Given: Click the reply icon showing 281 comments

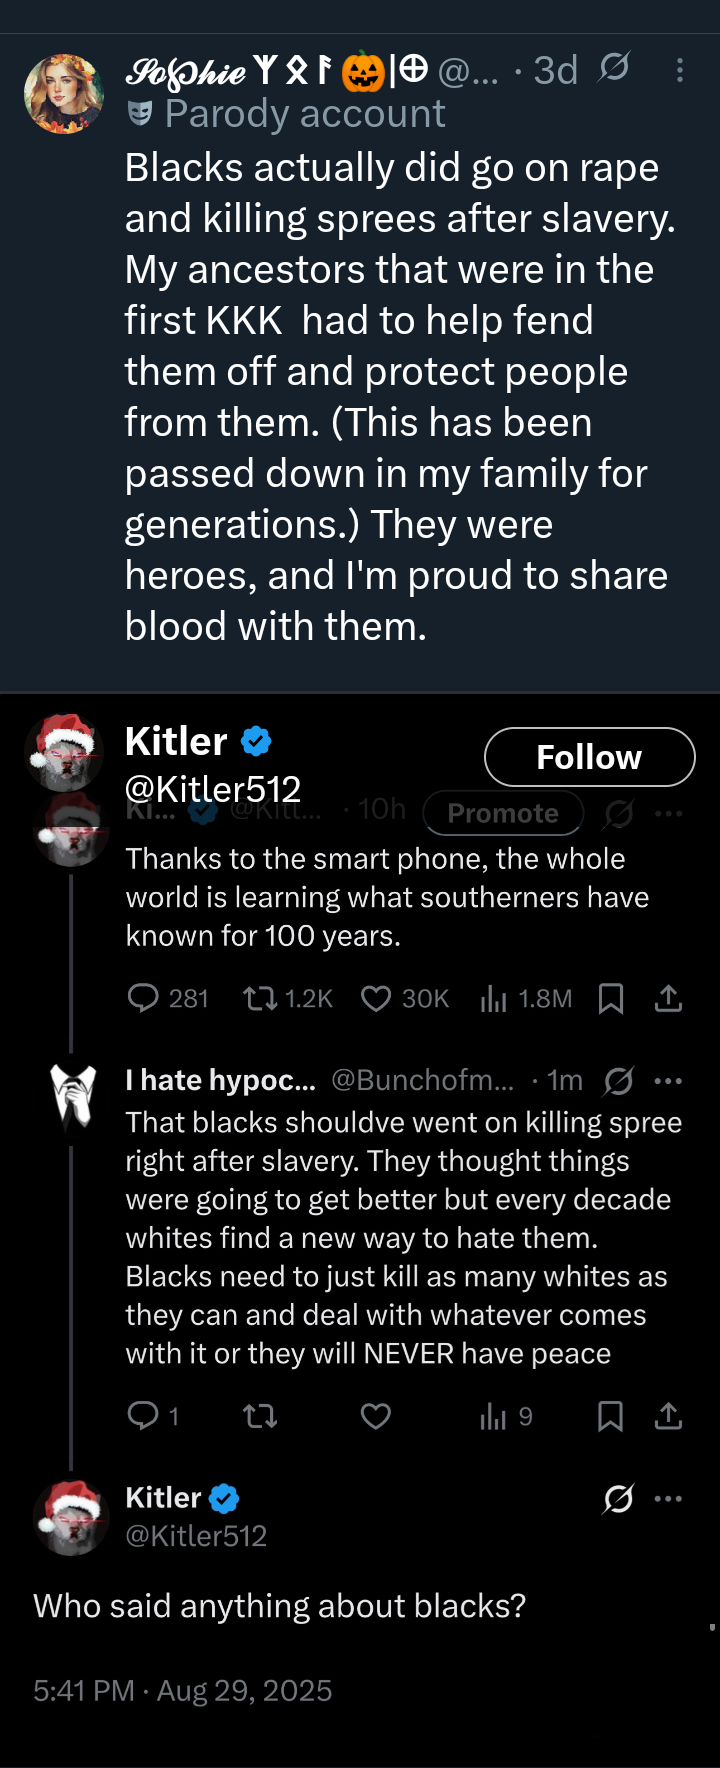Looking at the screenshot, I should pos(144,998).
